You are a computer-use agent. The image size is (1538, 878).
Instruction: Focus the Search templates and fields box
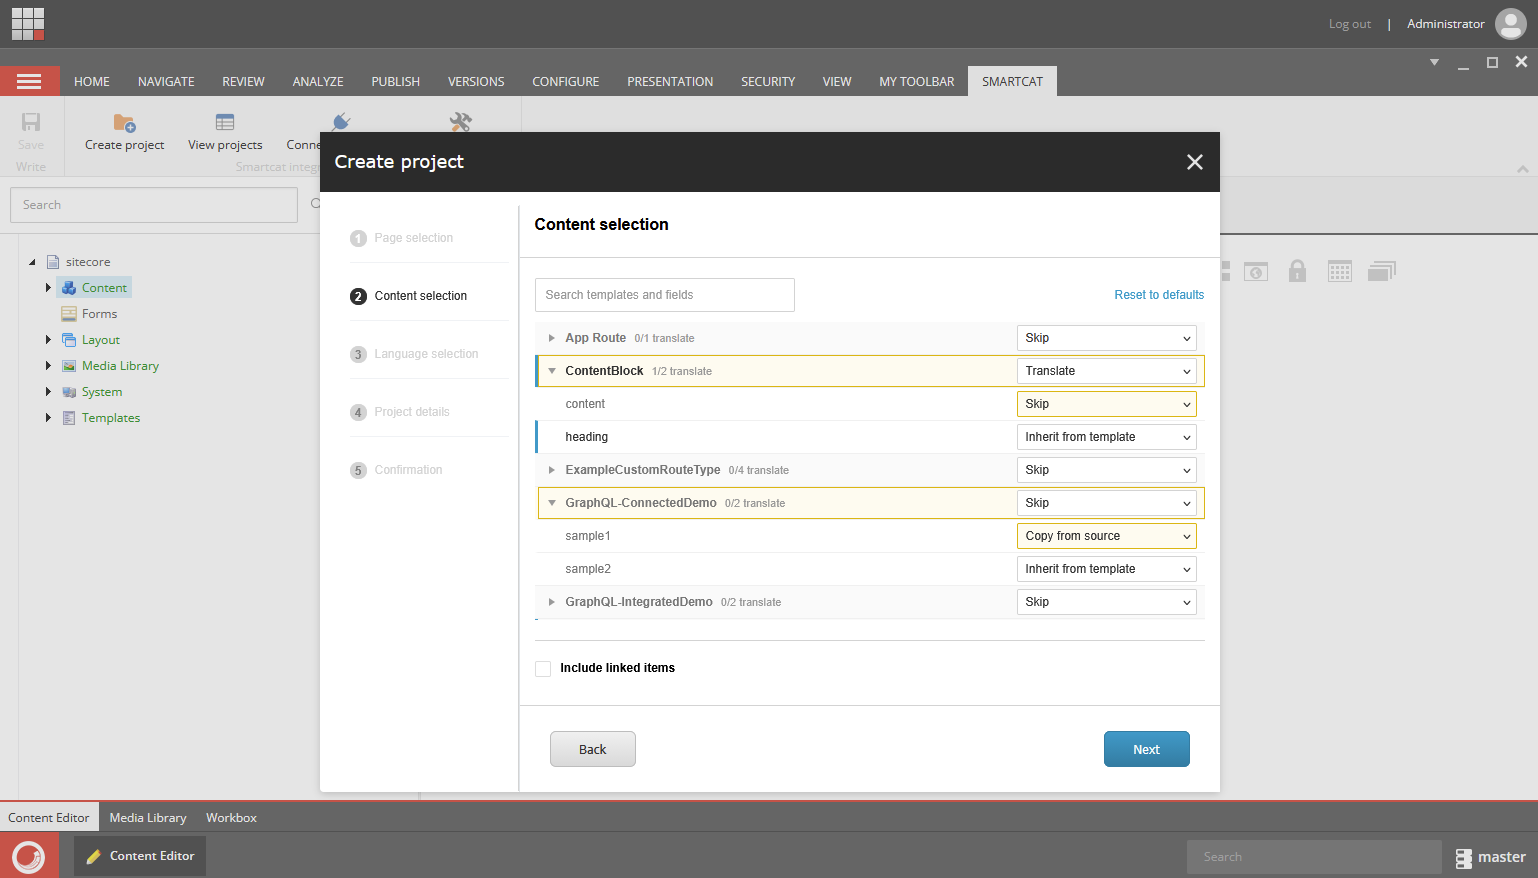[x=665, y=295]
